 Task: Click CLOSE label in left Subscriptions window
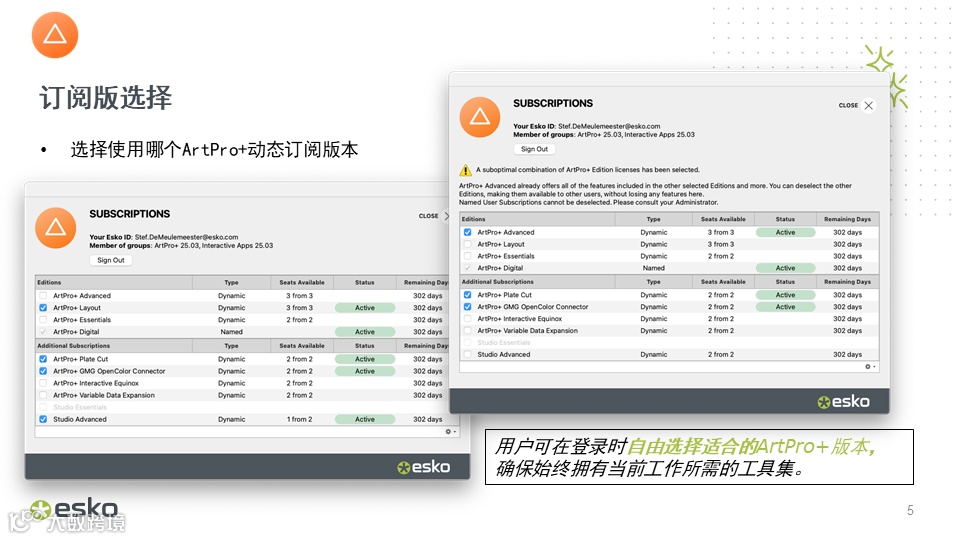[429, 216]
